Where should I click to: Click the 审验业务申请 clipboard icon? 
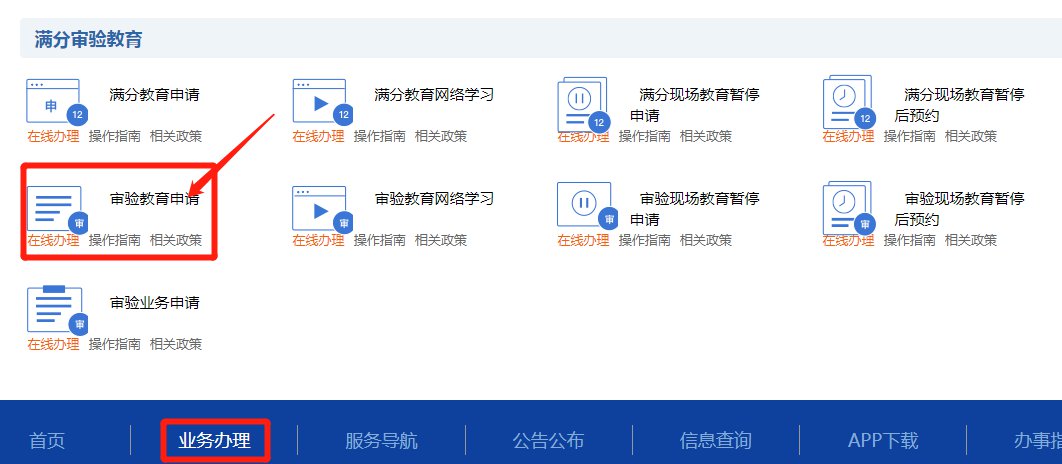point(53,310)
